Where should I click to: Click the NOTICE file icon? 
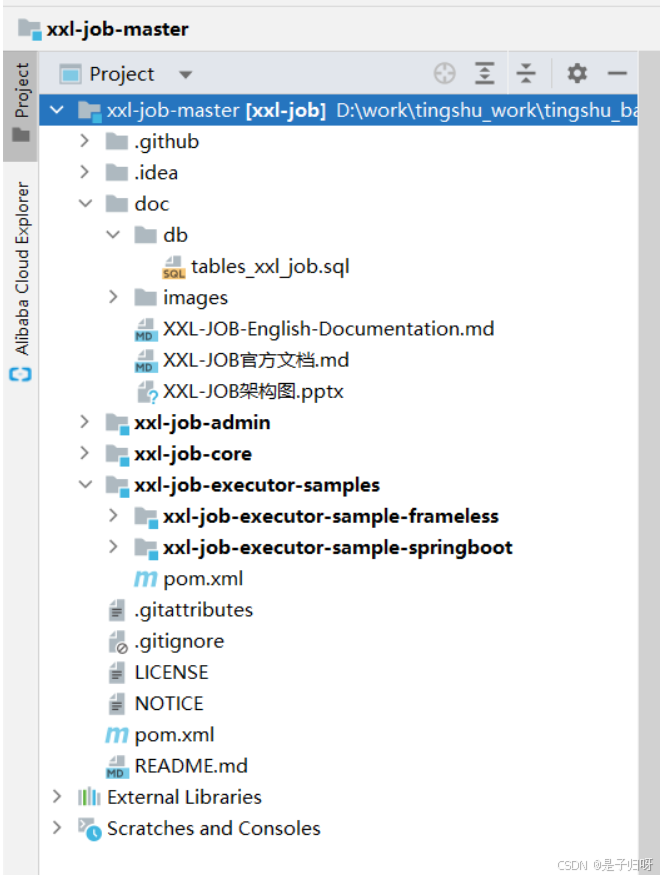click(x=117, y=704)
